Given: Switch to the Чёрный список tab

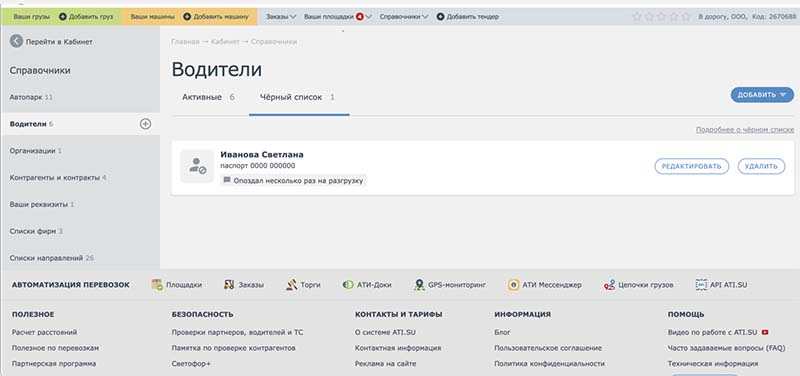Looking at the screenshot, I should pyautogui.click(x=297, y=97).
